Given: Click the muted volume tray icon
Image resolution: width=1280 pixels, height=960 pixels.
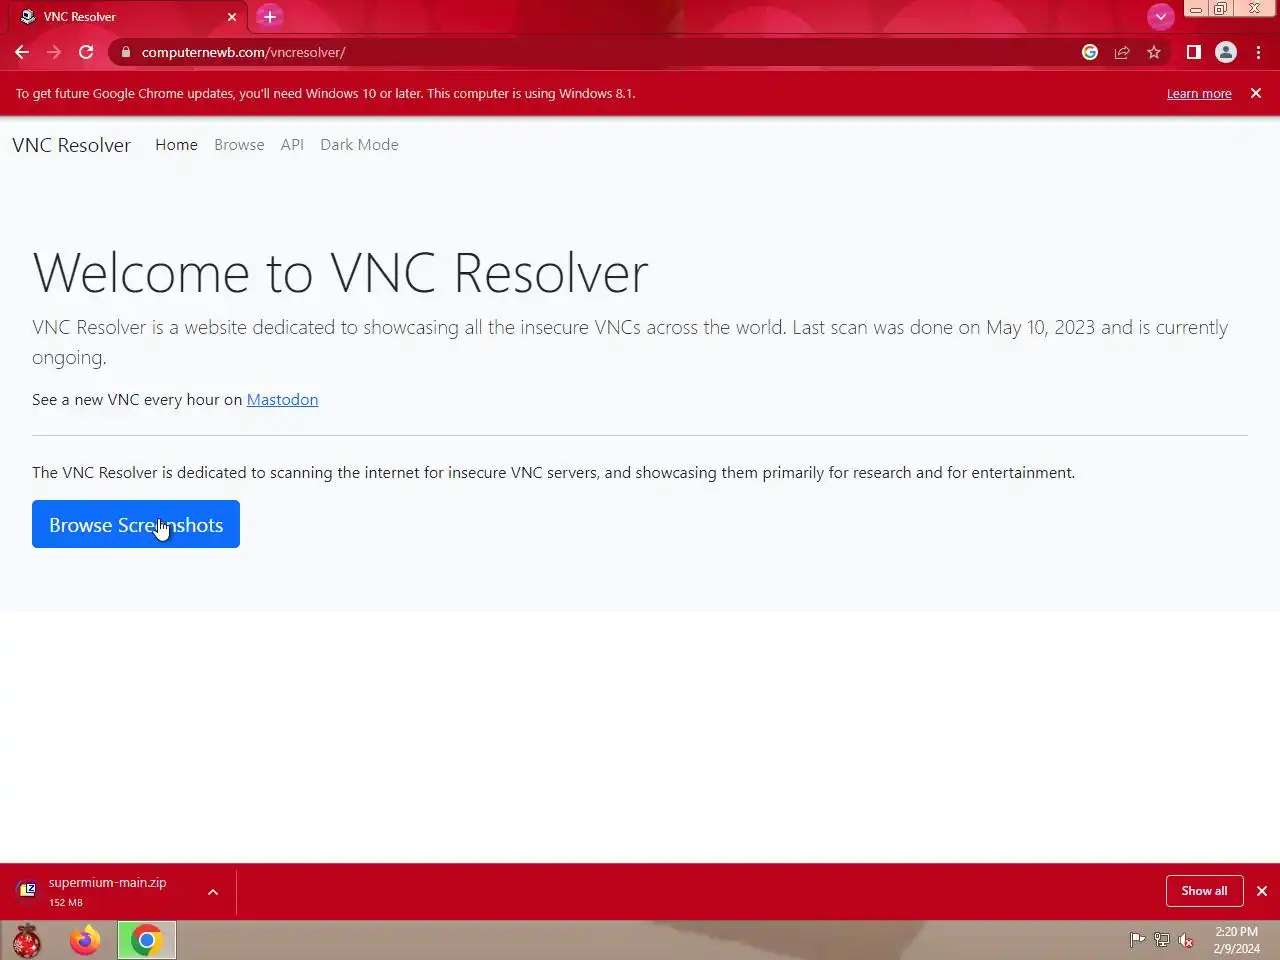Looking at the screenshot, I should pos(1186,940).
